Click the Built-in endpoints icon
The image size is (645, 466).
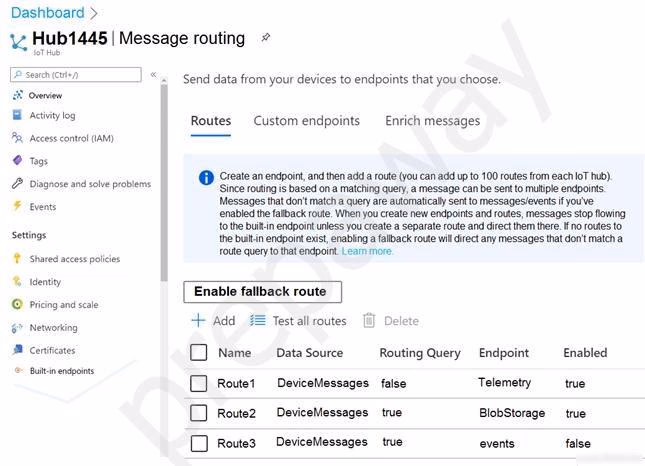[x=18, y=370]
